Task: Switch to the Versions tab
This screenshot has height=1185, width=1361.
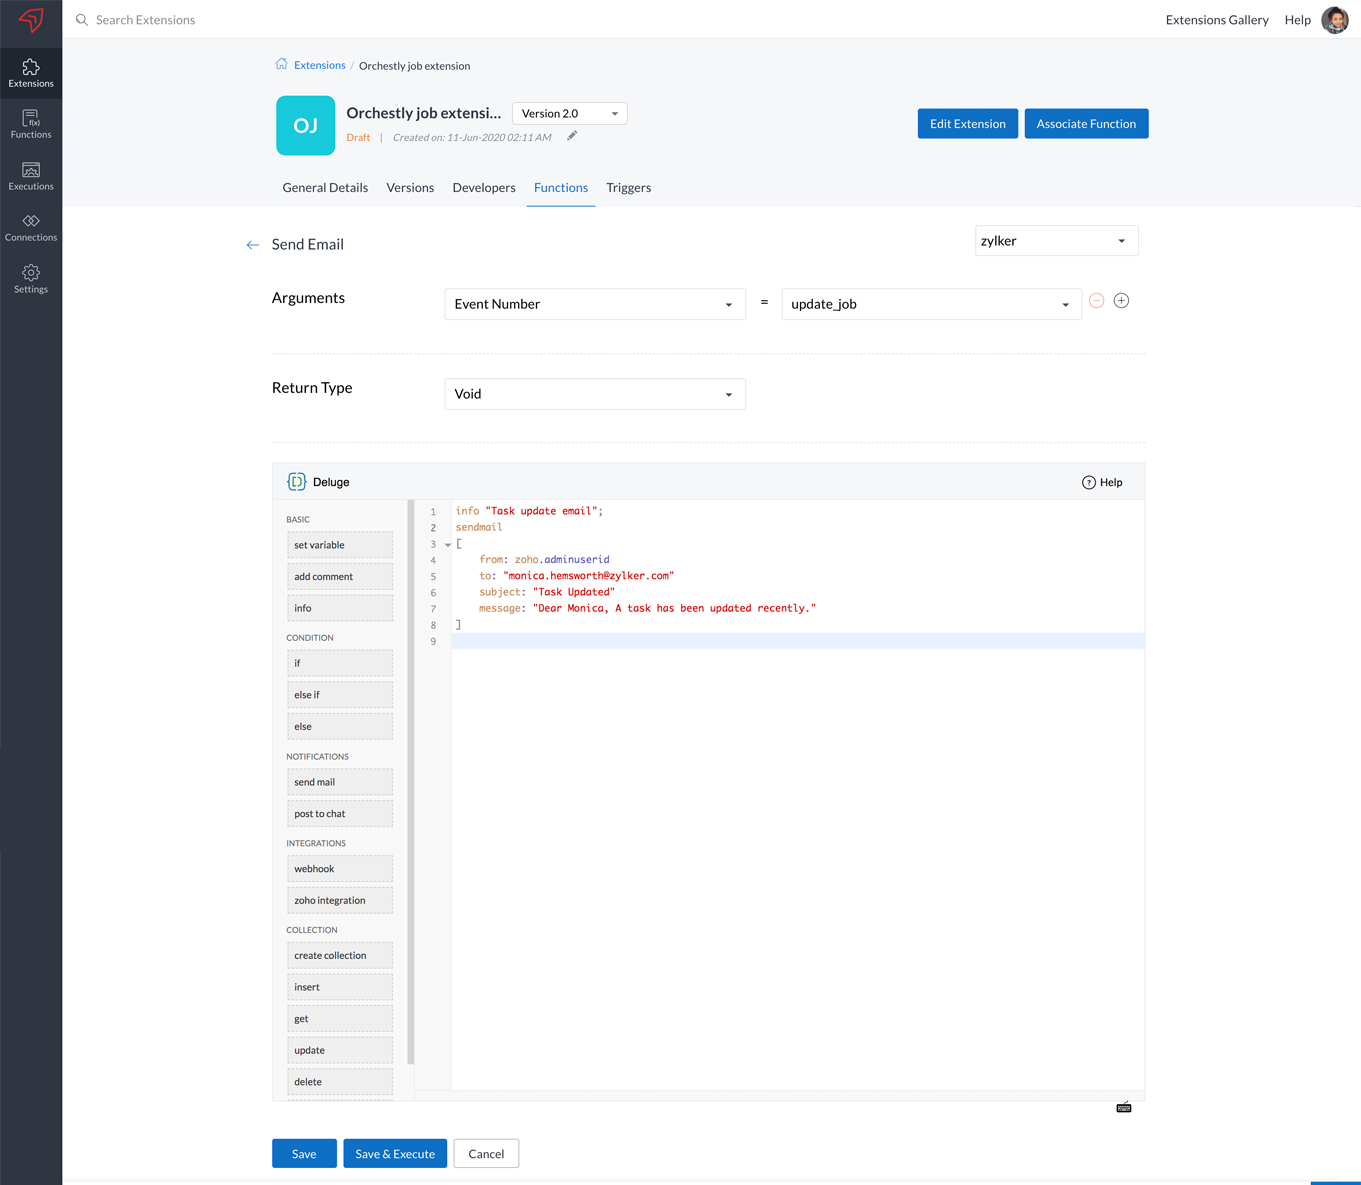Action: tap(410, 188)
